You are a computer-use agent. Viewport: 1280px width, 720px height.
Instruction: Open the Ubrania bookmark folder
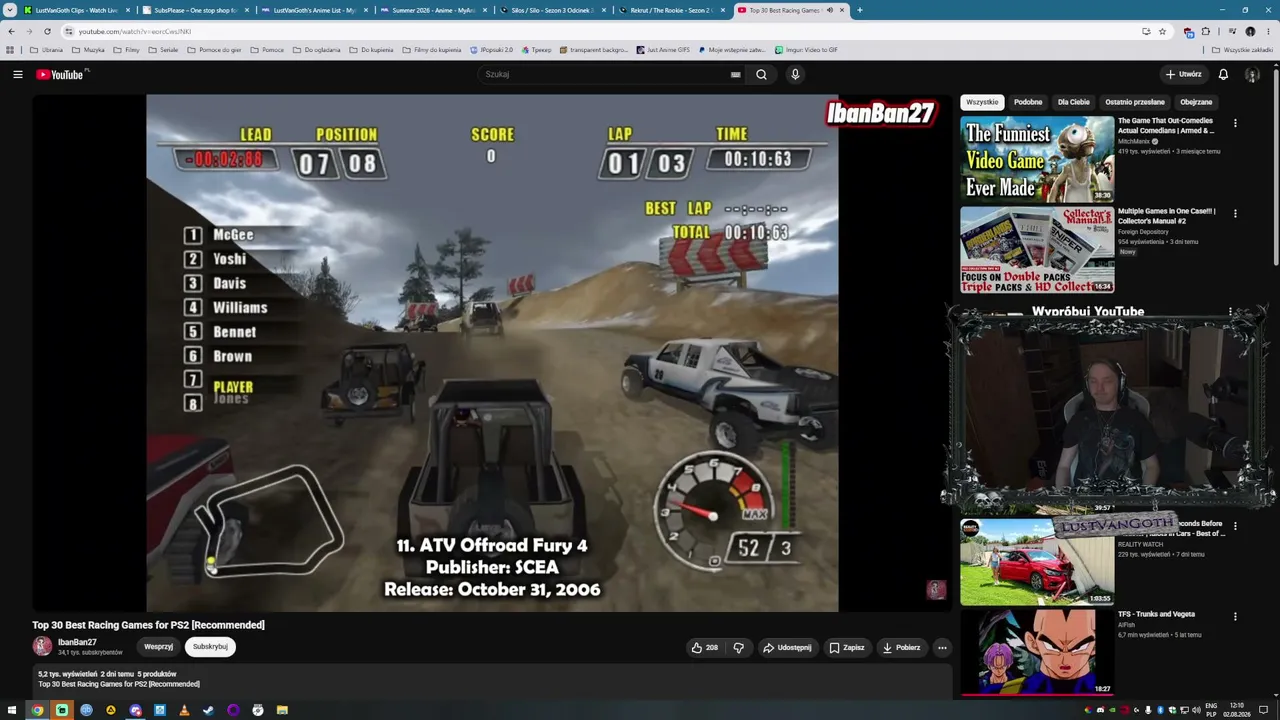click(46, 50)
